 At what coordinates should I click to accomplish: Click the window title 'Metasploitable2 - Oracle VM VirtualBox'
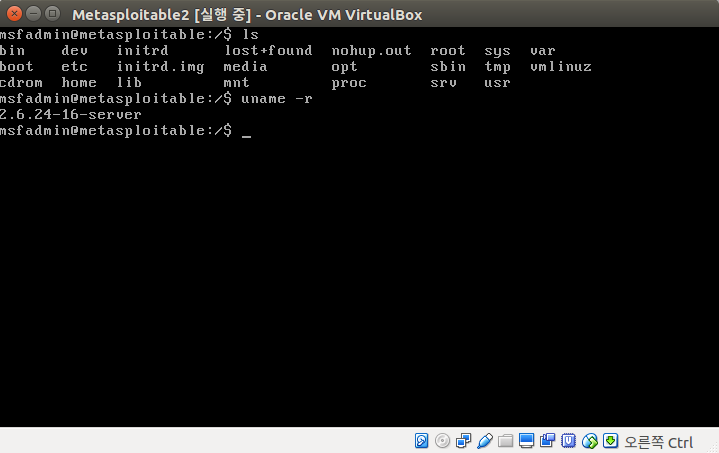coord(247,15)
